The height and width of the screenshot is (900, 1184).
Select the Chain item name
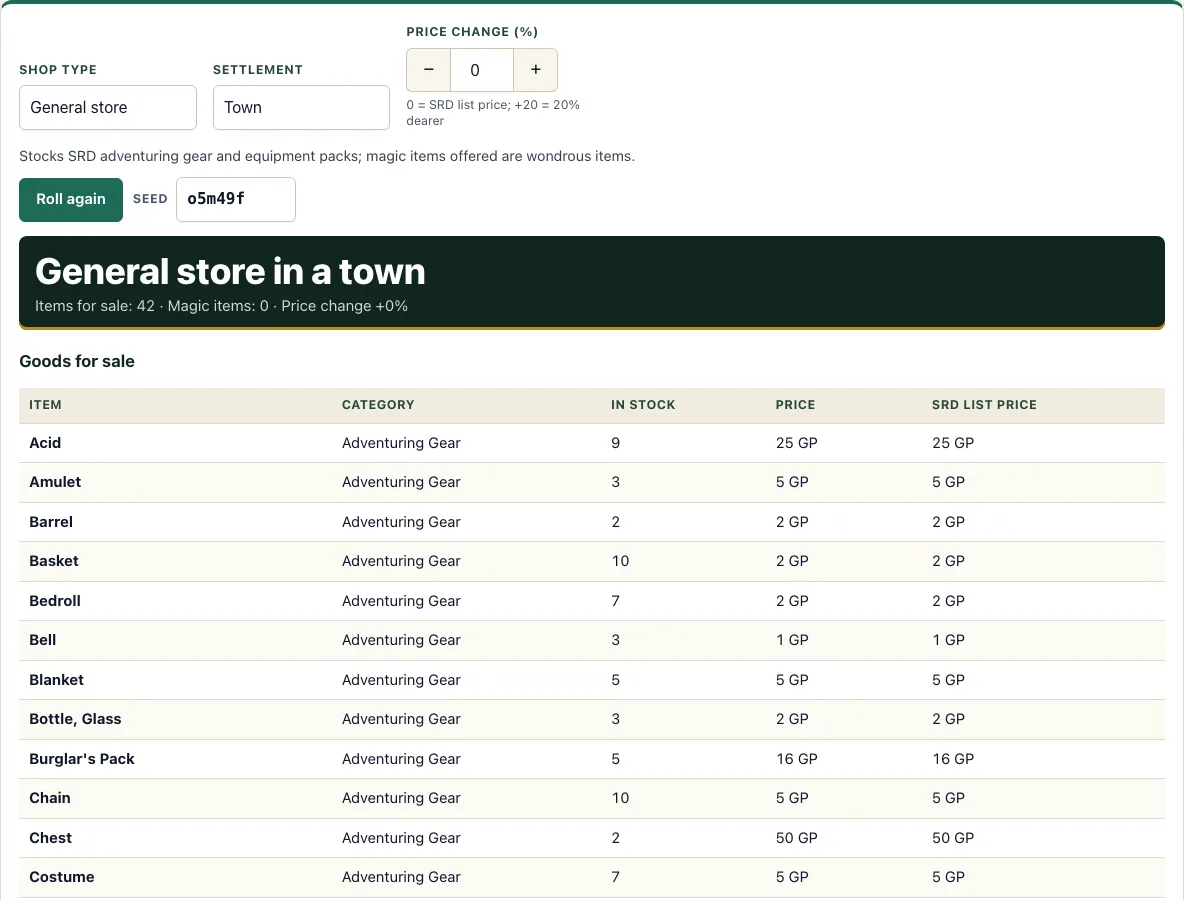[50, 798]
